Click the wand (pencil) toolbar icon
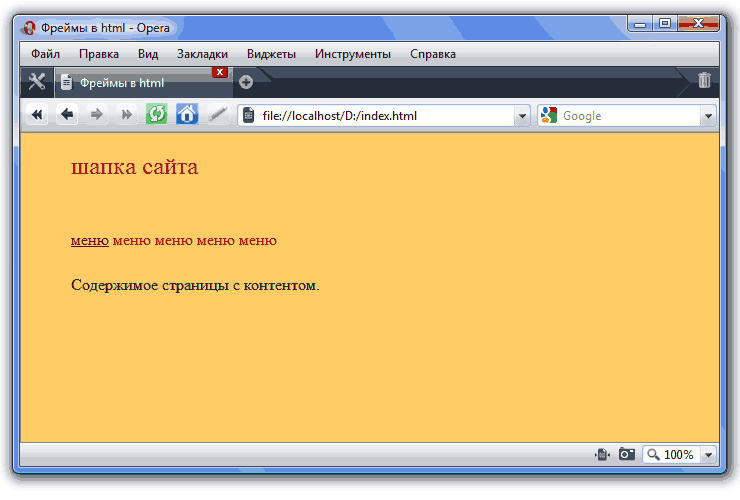This screenshot has width=740, height=500. (217, 115)
